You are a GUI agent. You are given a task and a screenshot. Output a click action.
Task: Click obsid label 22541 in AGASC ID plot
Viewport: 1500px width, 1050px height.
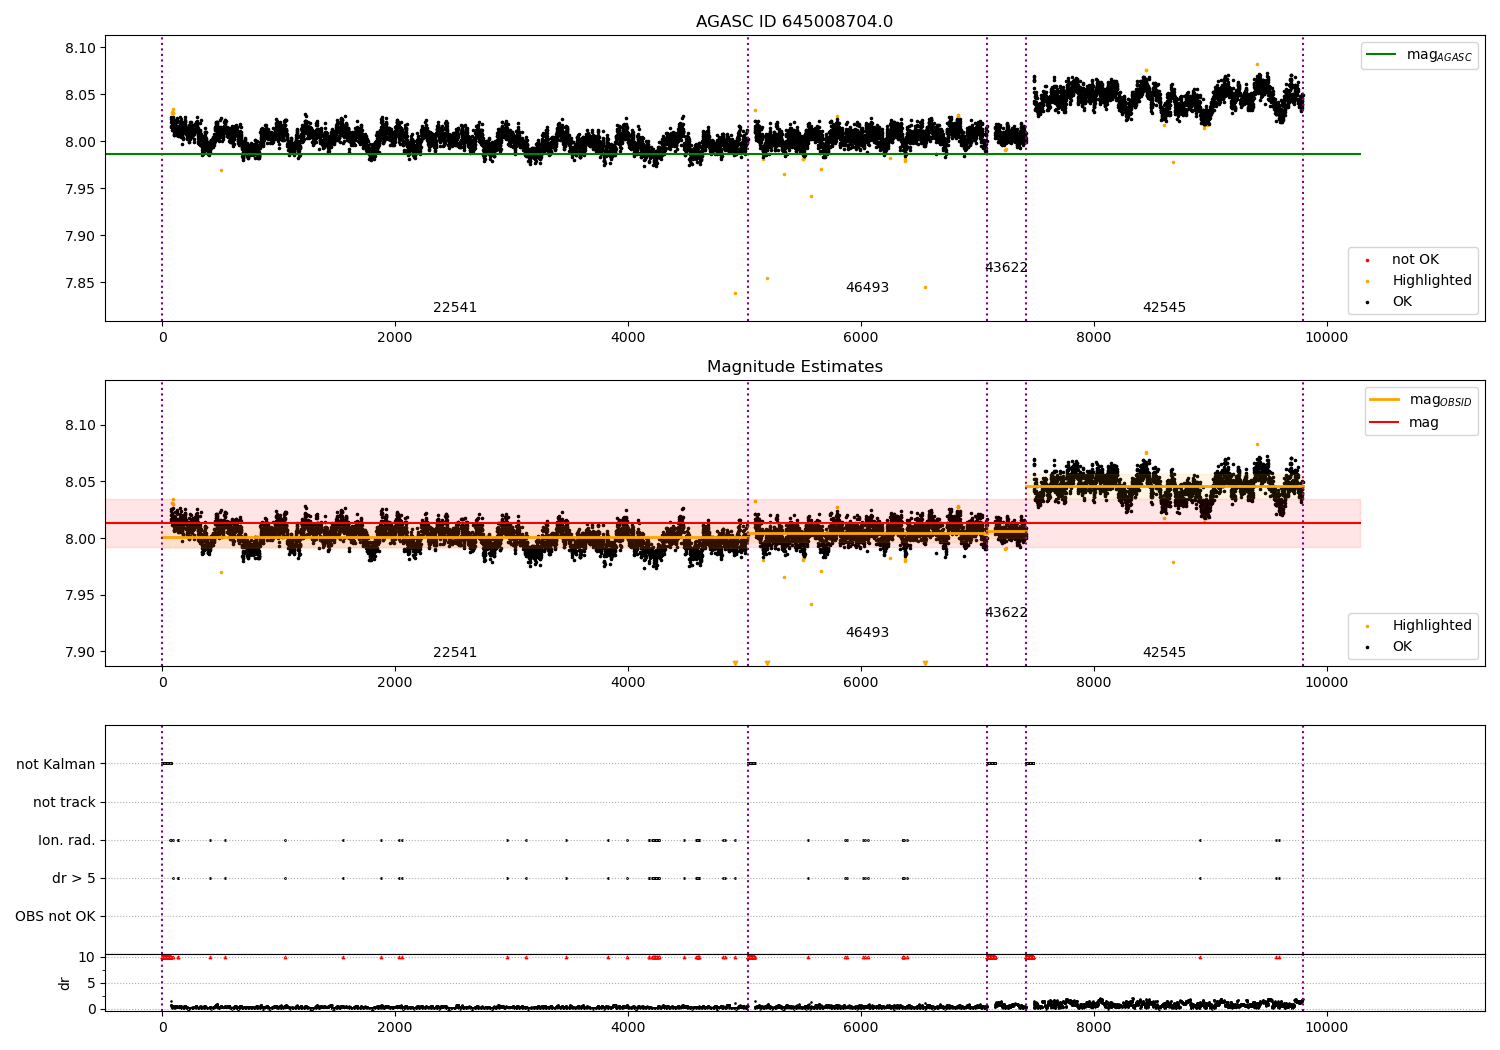coord(455,308)
